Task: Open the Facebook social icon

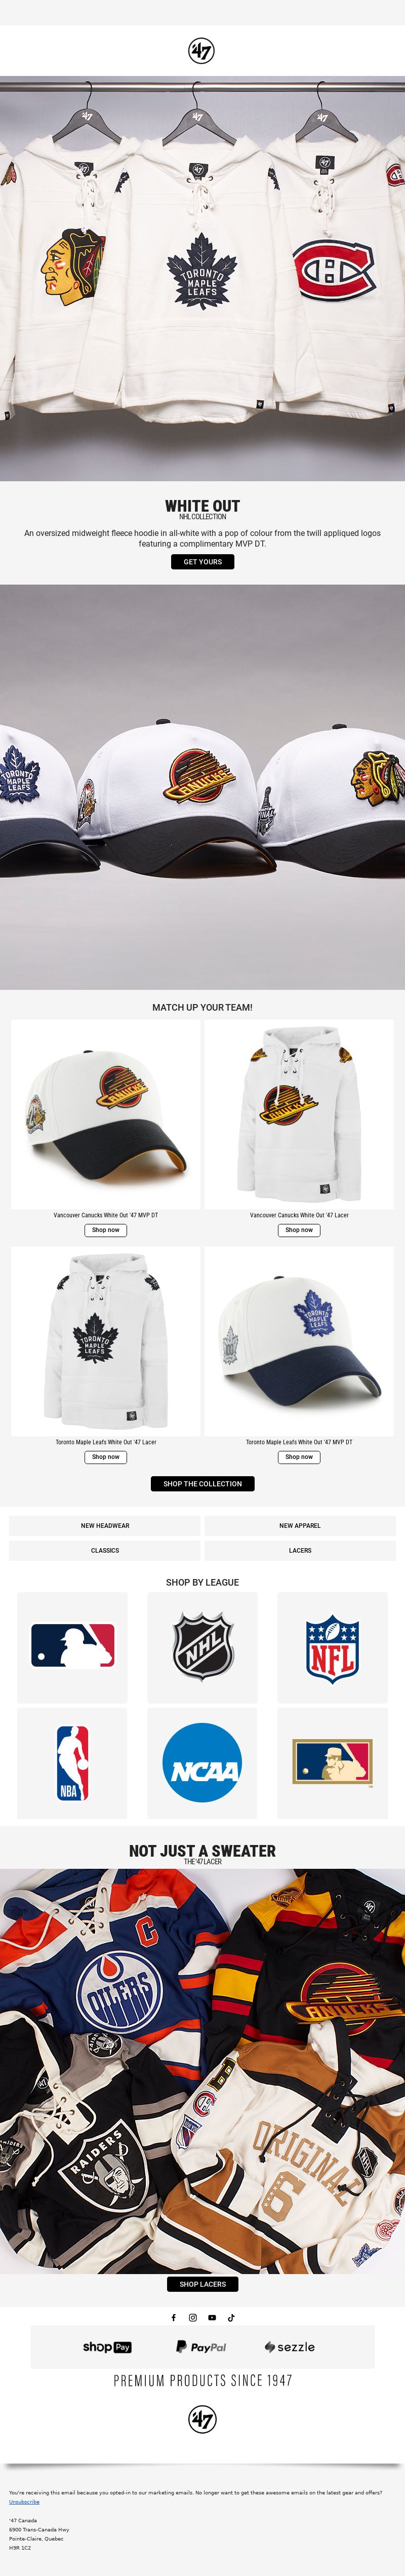Action: tap(173, 2317)
